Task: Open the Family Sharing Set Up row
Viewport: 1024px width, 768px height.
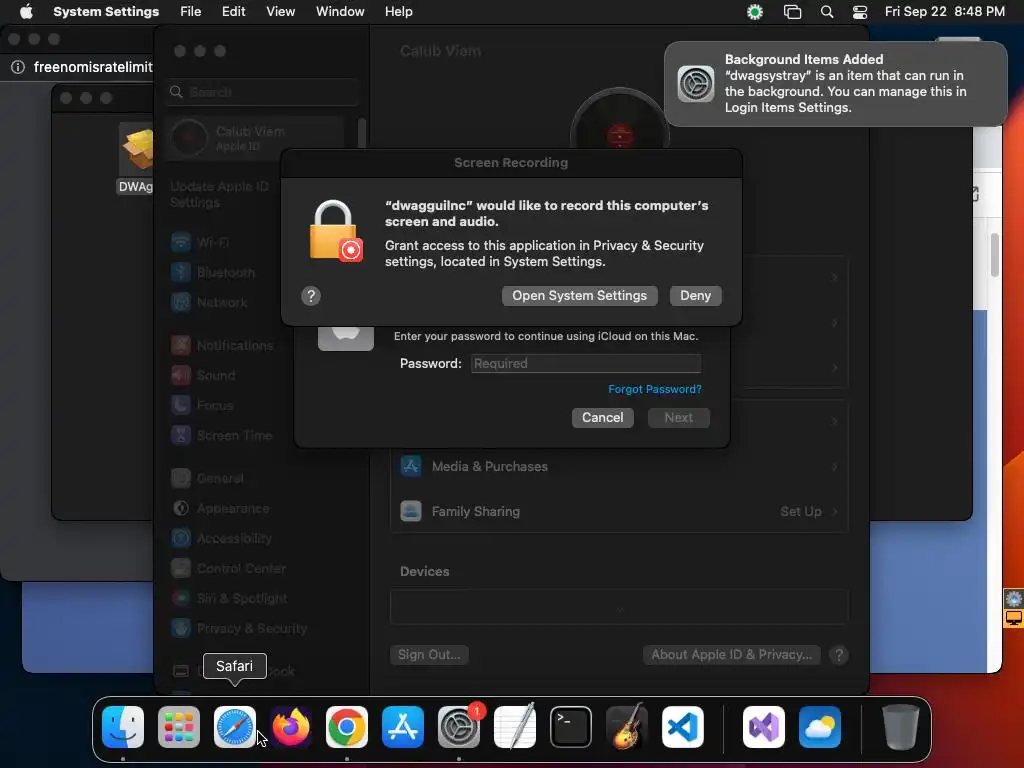Action: pos(619,511)
